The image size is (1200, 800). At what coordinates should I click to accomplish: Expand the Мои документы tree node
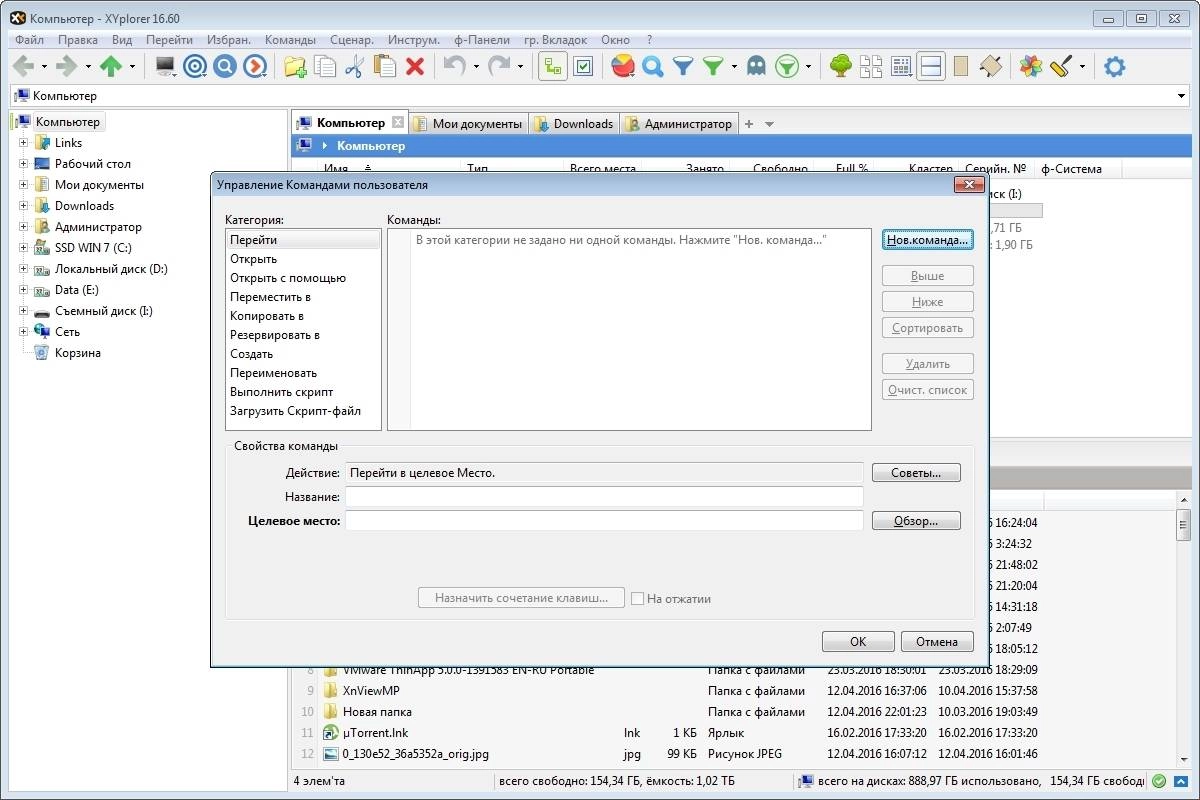pyautogui.click(x=24, y=185)
